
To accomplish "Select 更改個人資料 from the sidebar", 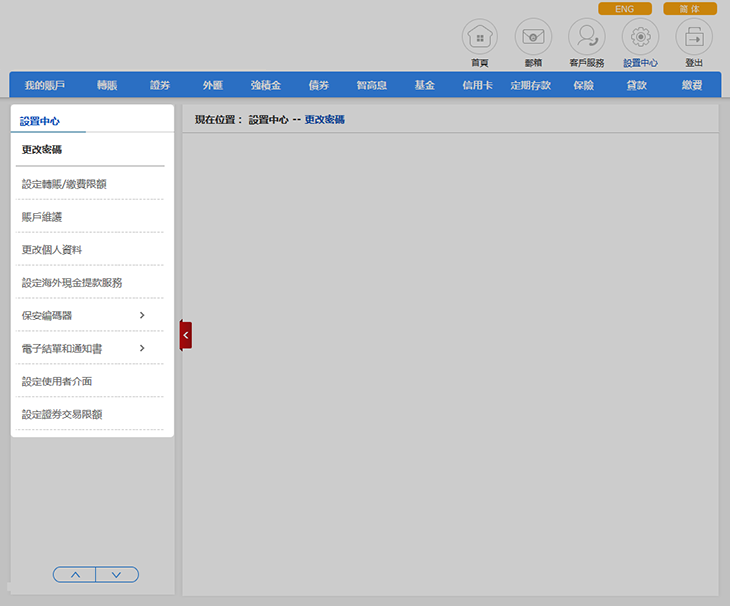I will [52, 249].
